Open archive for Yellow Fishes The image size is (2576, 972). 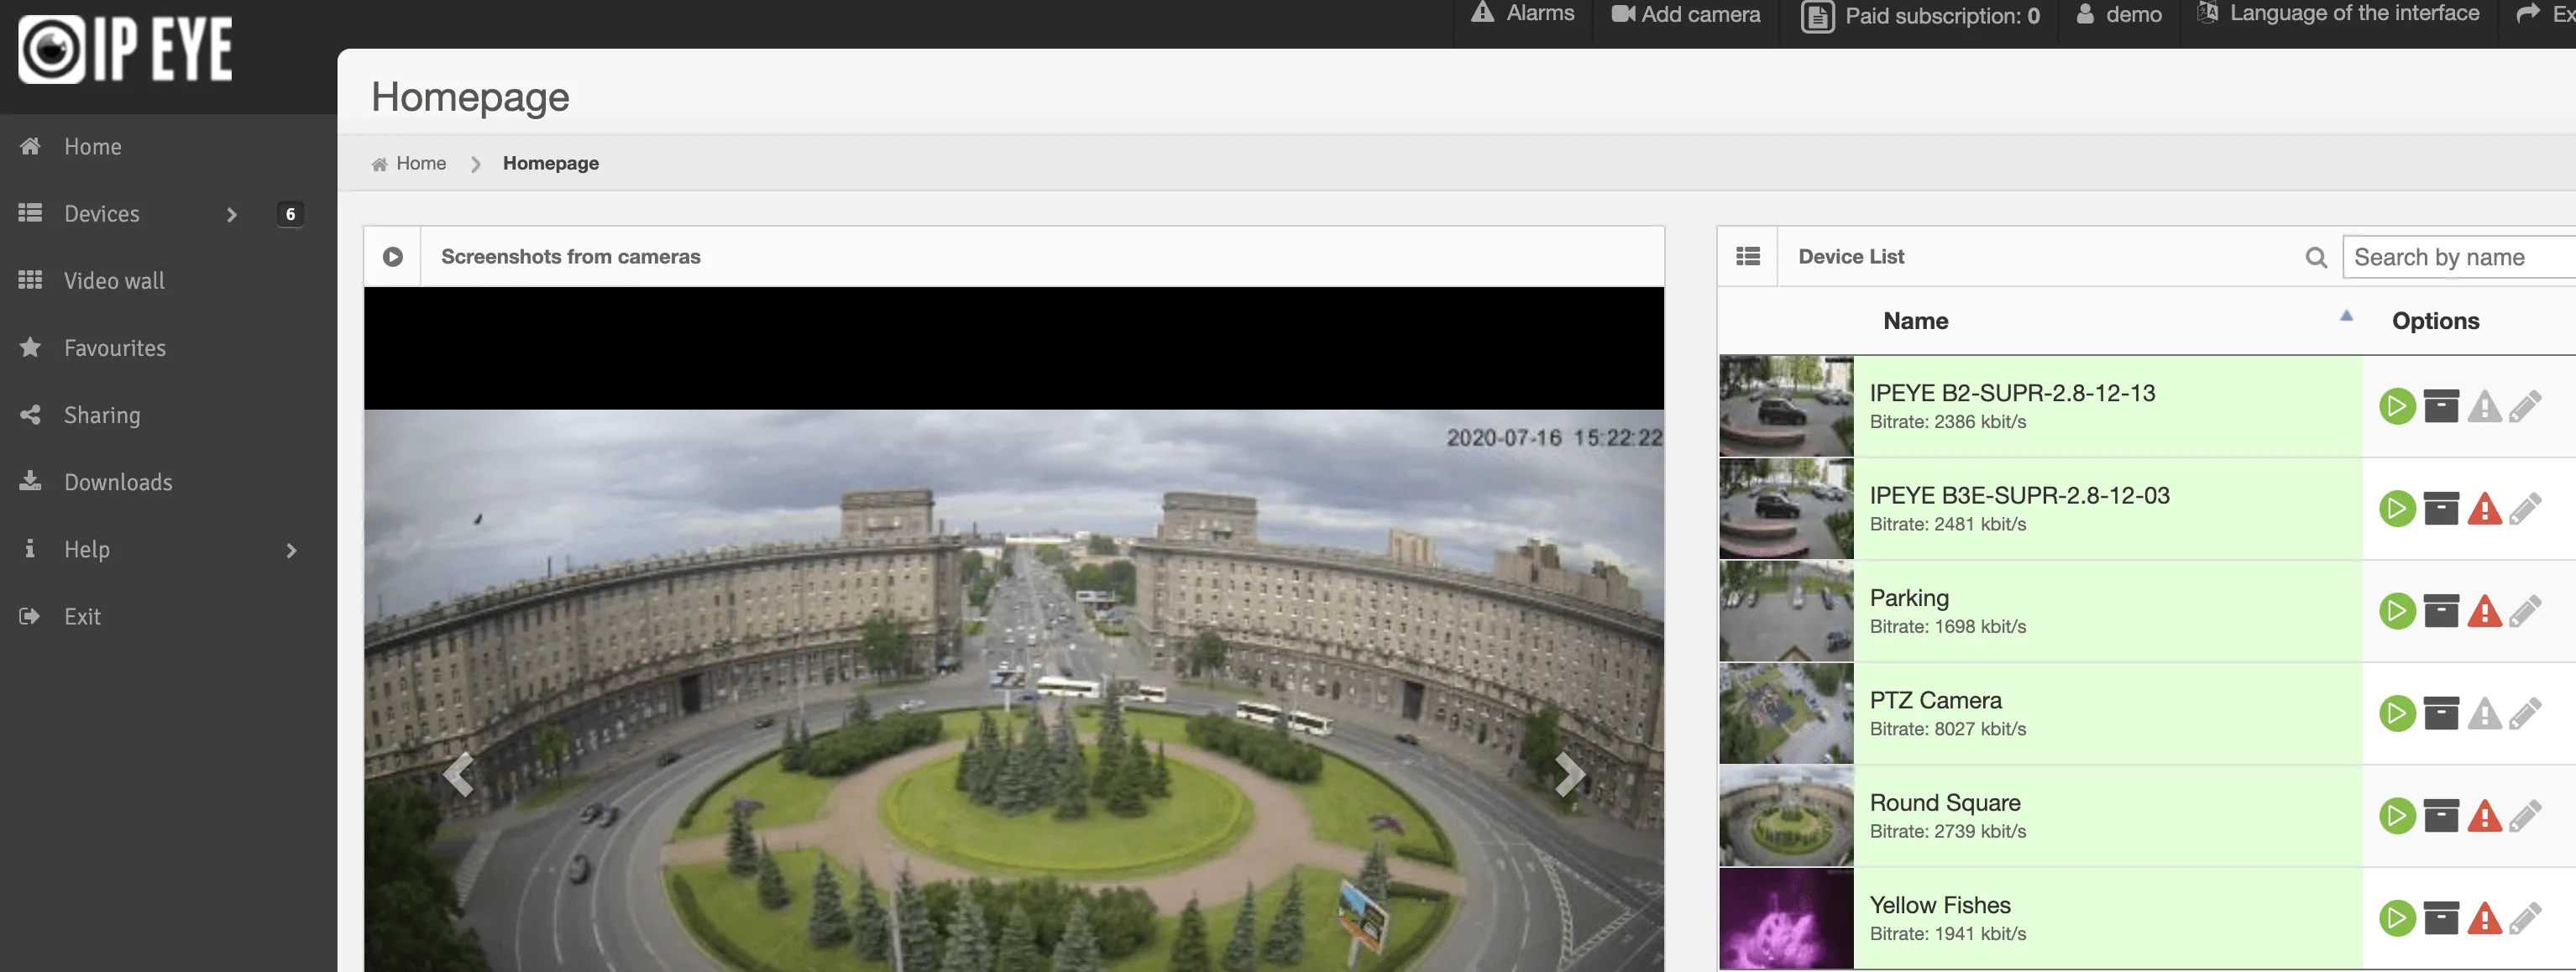tap(2441, 919)
